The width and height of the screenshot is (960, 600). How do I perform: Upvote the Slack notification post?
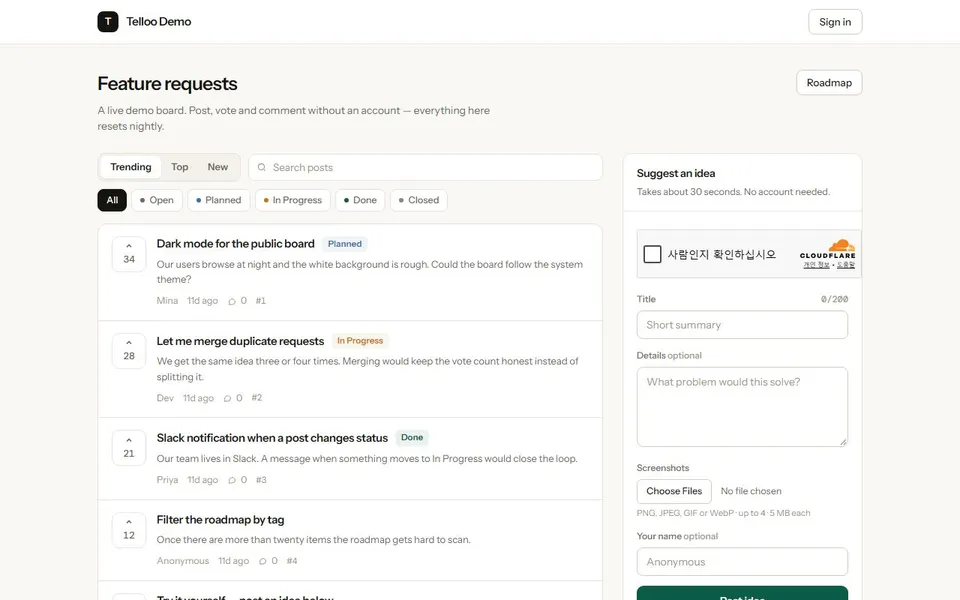[x=129, y=448]
